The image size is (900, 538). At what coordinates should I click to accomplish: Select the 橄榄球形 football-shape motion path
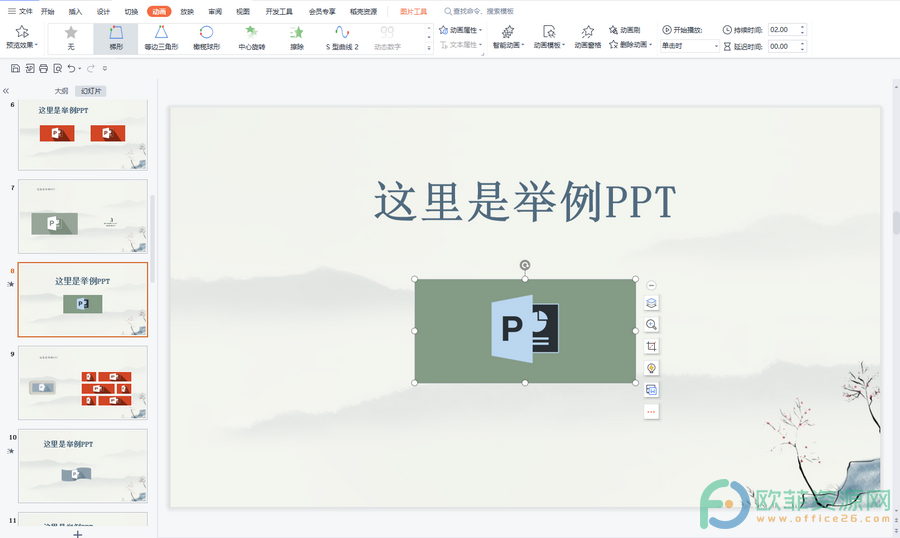tap(207, 38)
